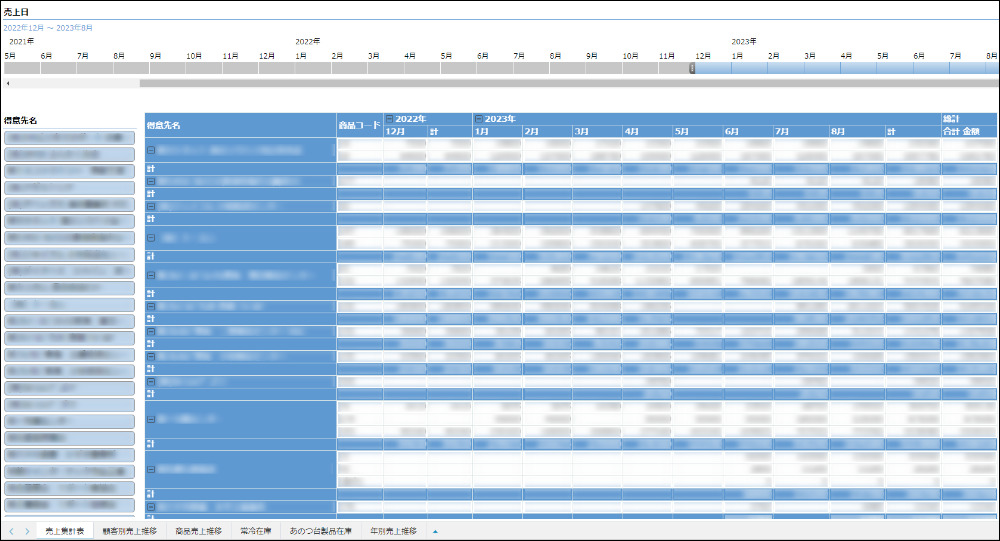Viewport: 1000px width, 541px height.
Task: Click the 総計 column header
Action: 951,119
